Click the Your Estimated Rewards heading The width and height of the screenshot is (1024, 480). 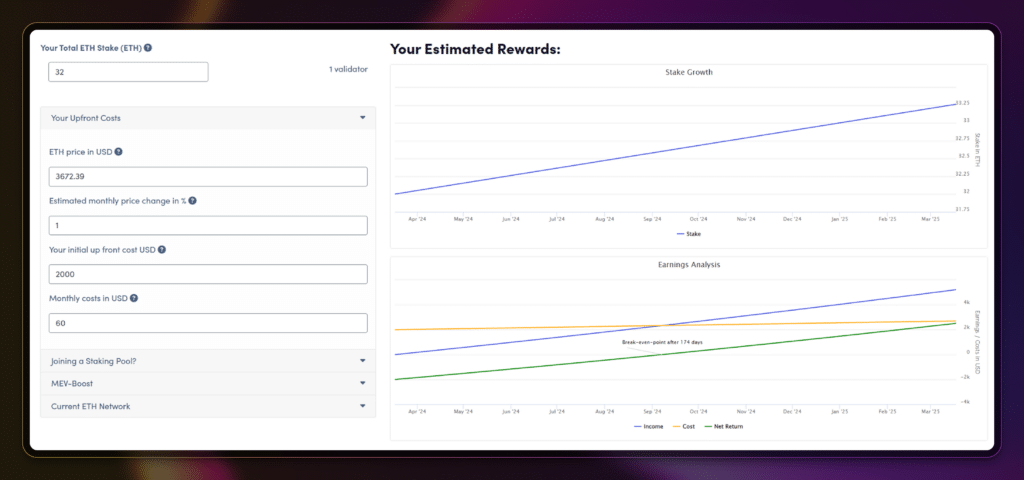click(x=475, y=49)
